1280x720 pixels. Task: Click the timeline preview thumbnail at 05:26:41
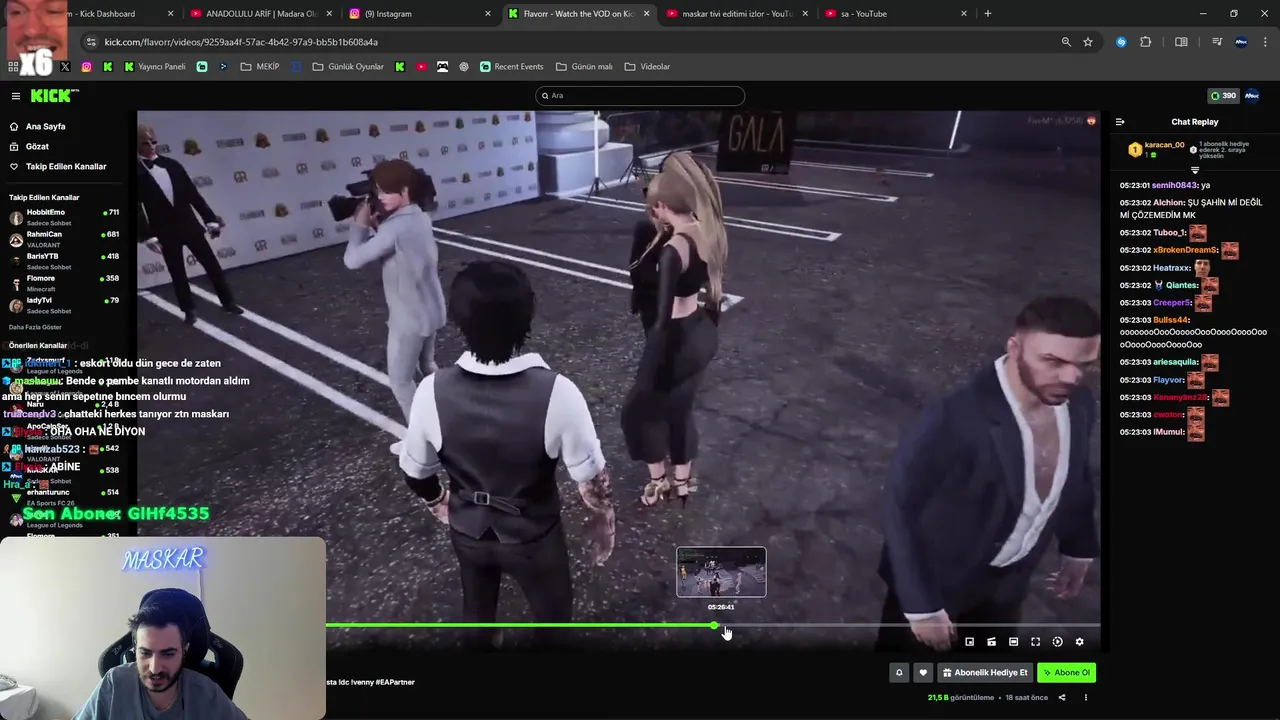tap(721, 572)
